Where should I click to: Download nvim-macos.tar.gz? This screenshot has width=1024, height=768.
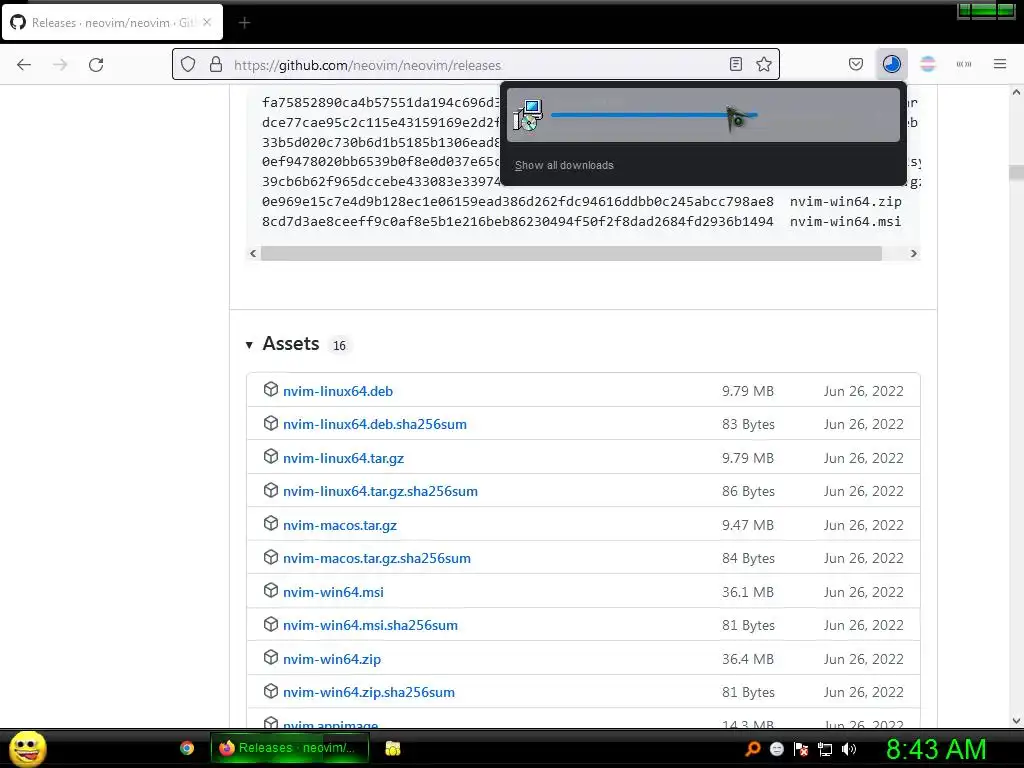[x=340, y=525]
